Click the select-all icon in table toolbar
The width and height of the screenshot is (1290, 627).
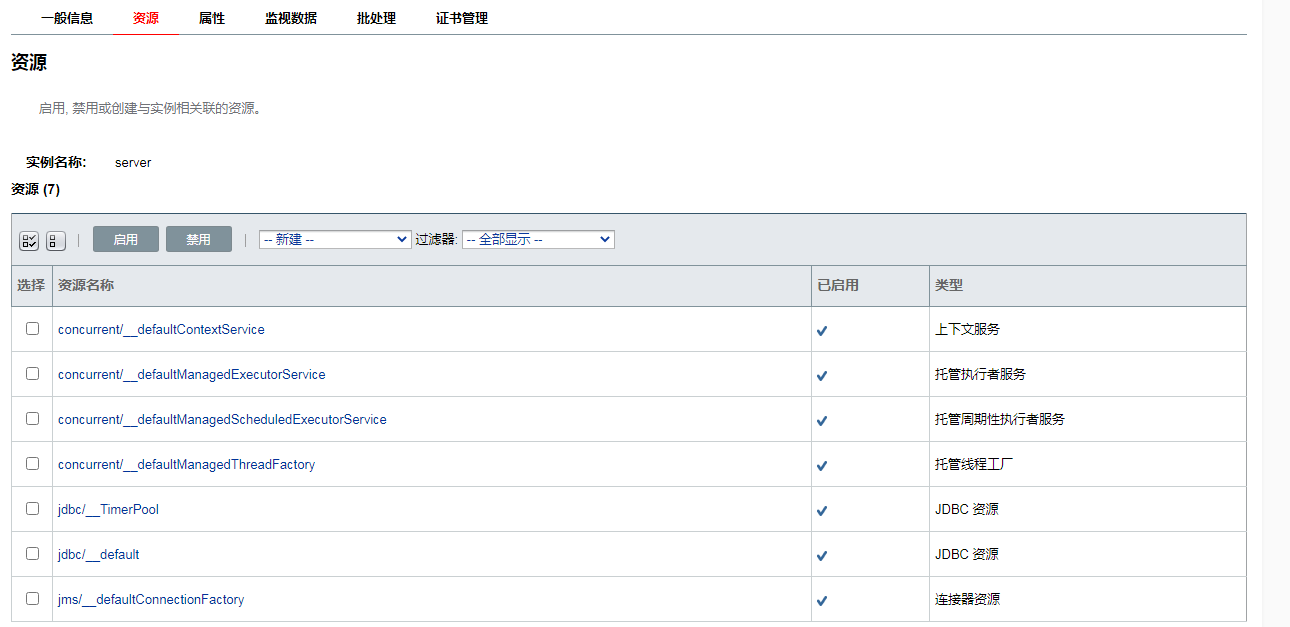tap(29, 241)
